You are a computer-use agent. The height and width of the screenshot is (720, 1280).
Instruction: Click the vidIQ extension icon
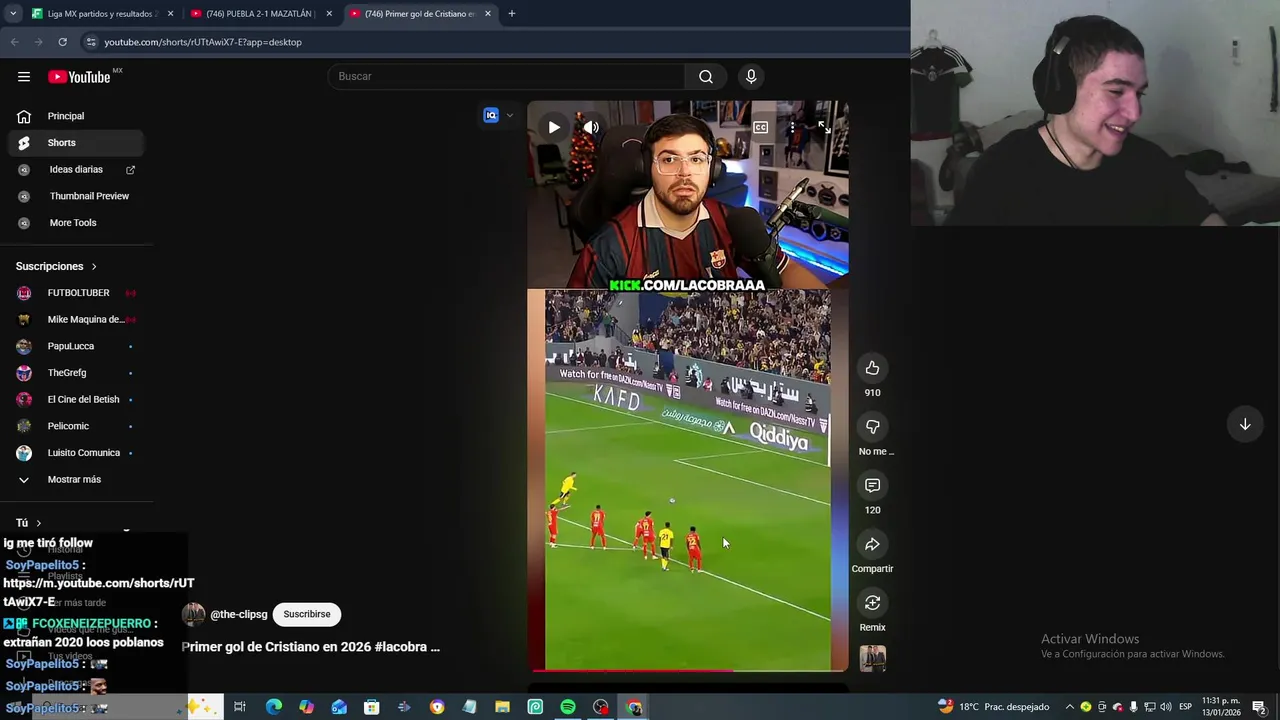491,115
